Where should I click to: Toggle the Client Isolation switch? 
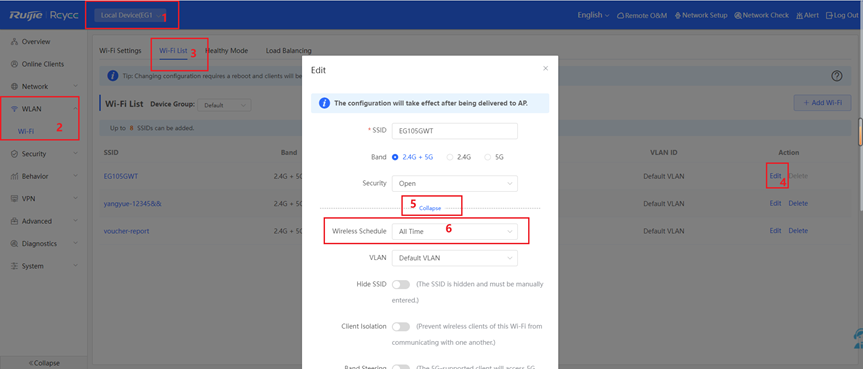pos(401,327)
